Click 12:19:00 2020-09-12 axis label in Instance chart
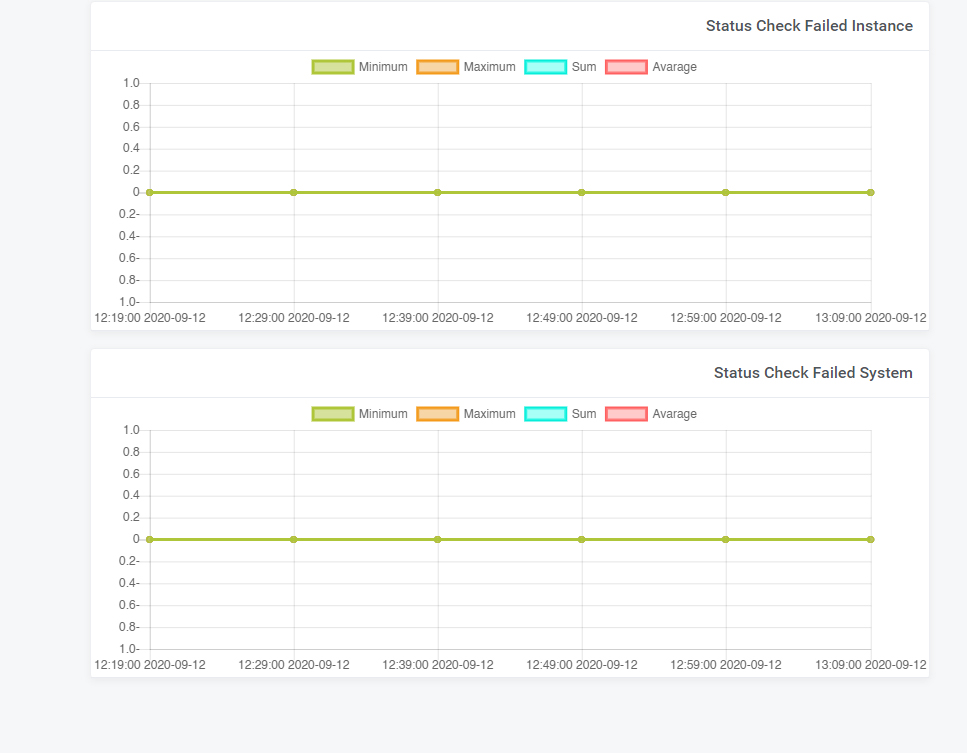 coord(150,318)
